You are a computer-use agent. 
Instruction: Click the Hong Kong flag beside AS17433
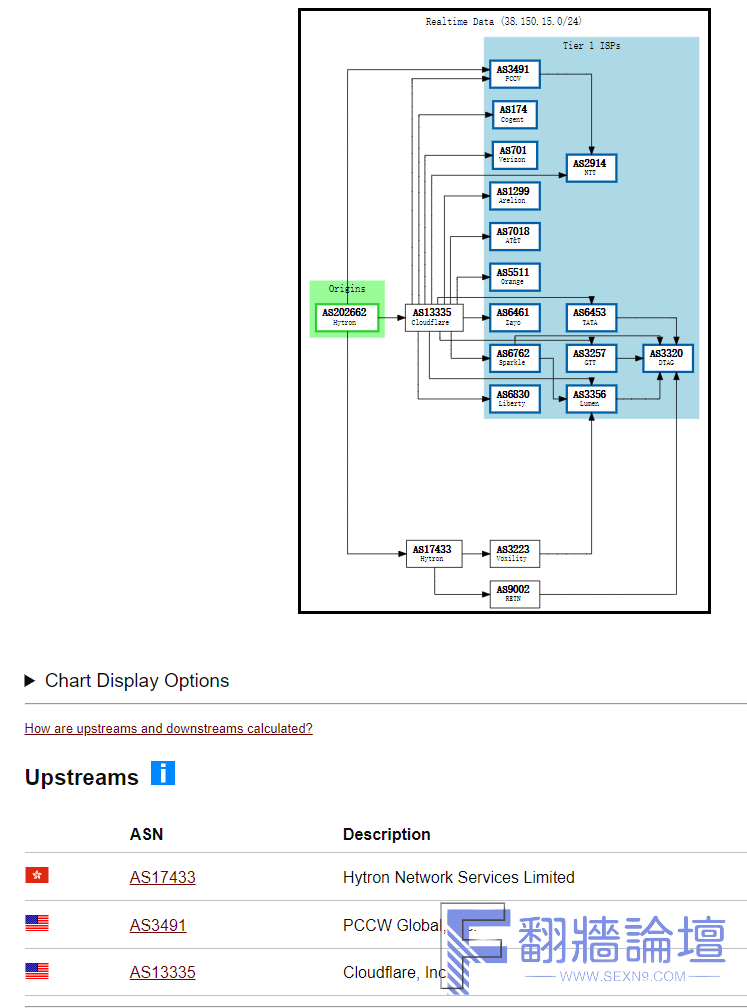[x=37, y=876]
